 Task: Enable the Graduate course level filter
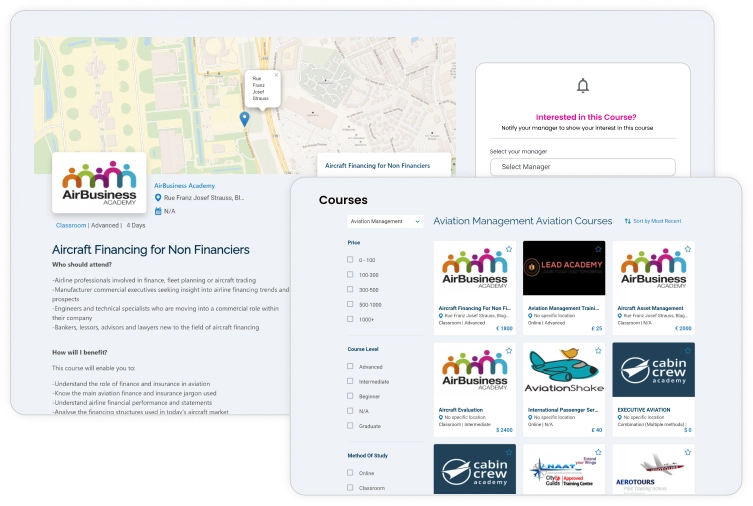(x=350, y=425)
